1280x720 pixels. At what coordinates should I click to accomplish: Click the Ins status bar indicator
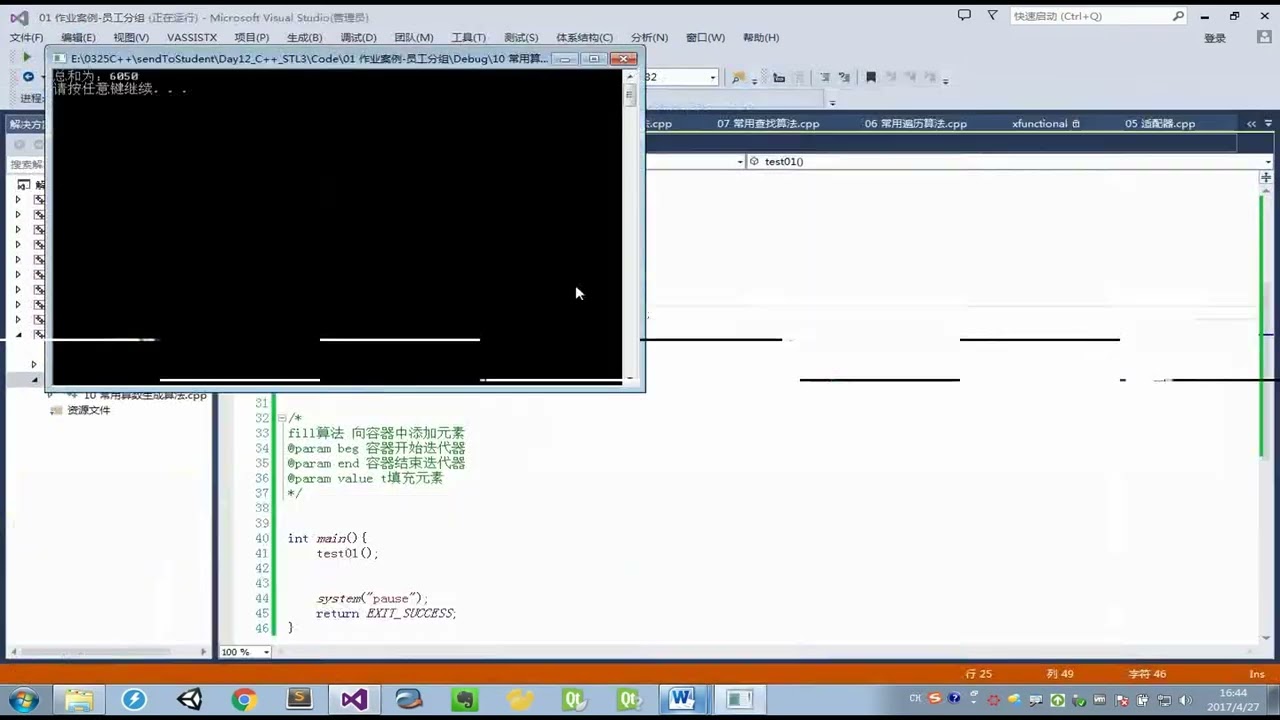coord(1257,674)
